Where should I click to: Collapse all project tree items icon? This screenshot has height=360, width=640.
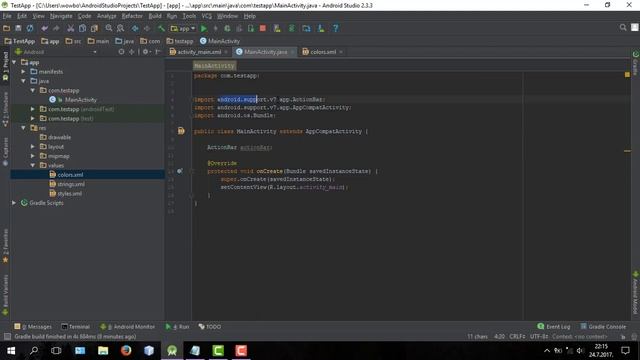tap(131, 52)
